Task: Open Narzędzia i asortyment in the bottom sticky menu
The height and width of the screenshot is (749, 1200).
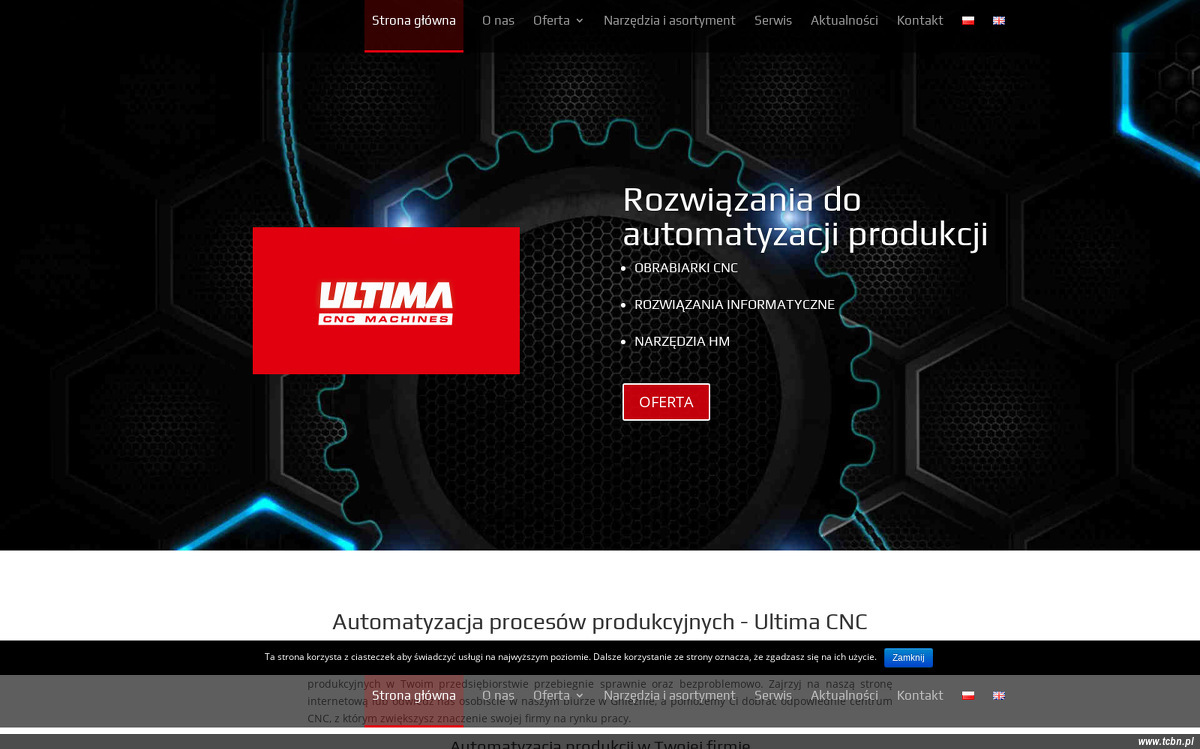Action: (669, 695)
